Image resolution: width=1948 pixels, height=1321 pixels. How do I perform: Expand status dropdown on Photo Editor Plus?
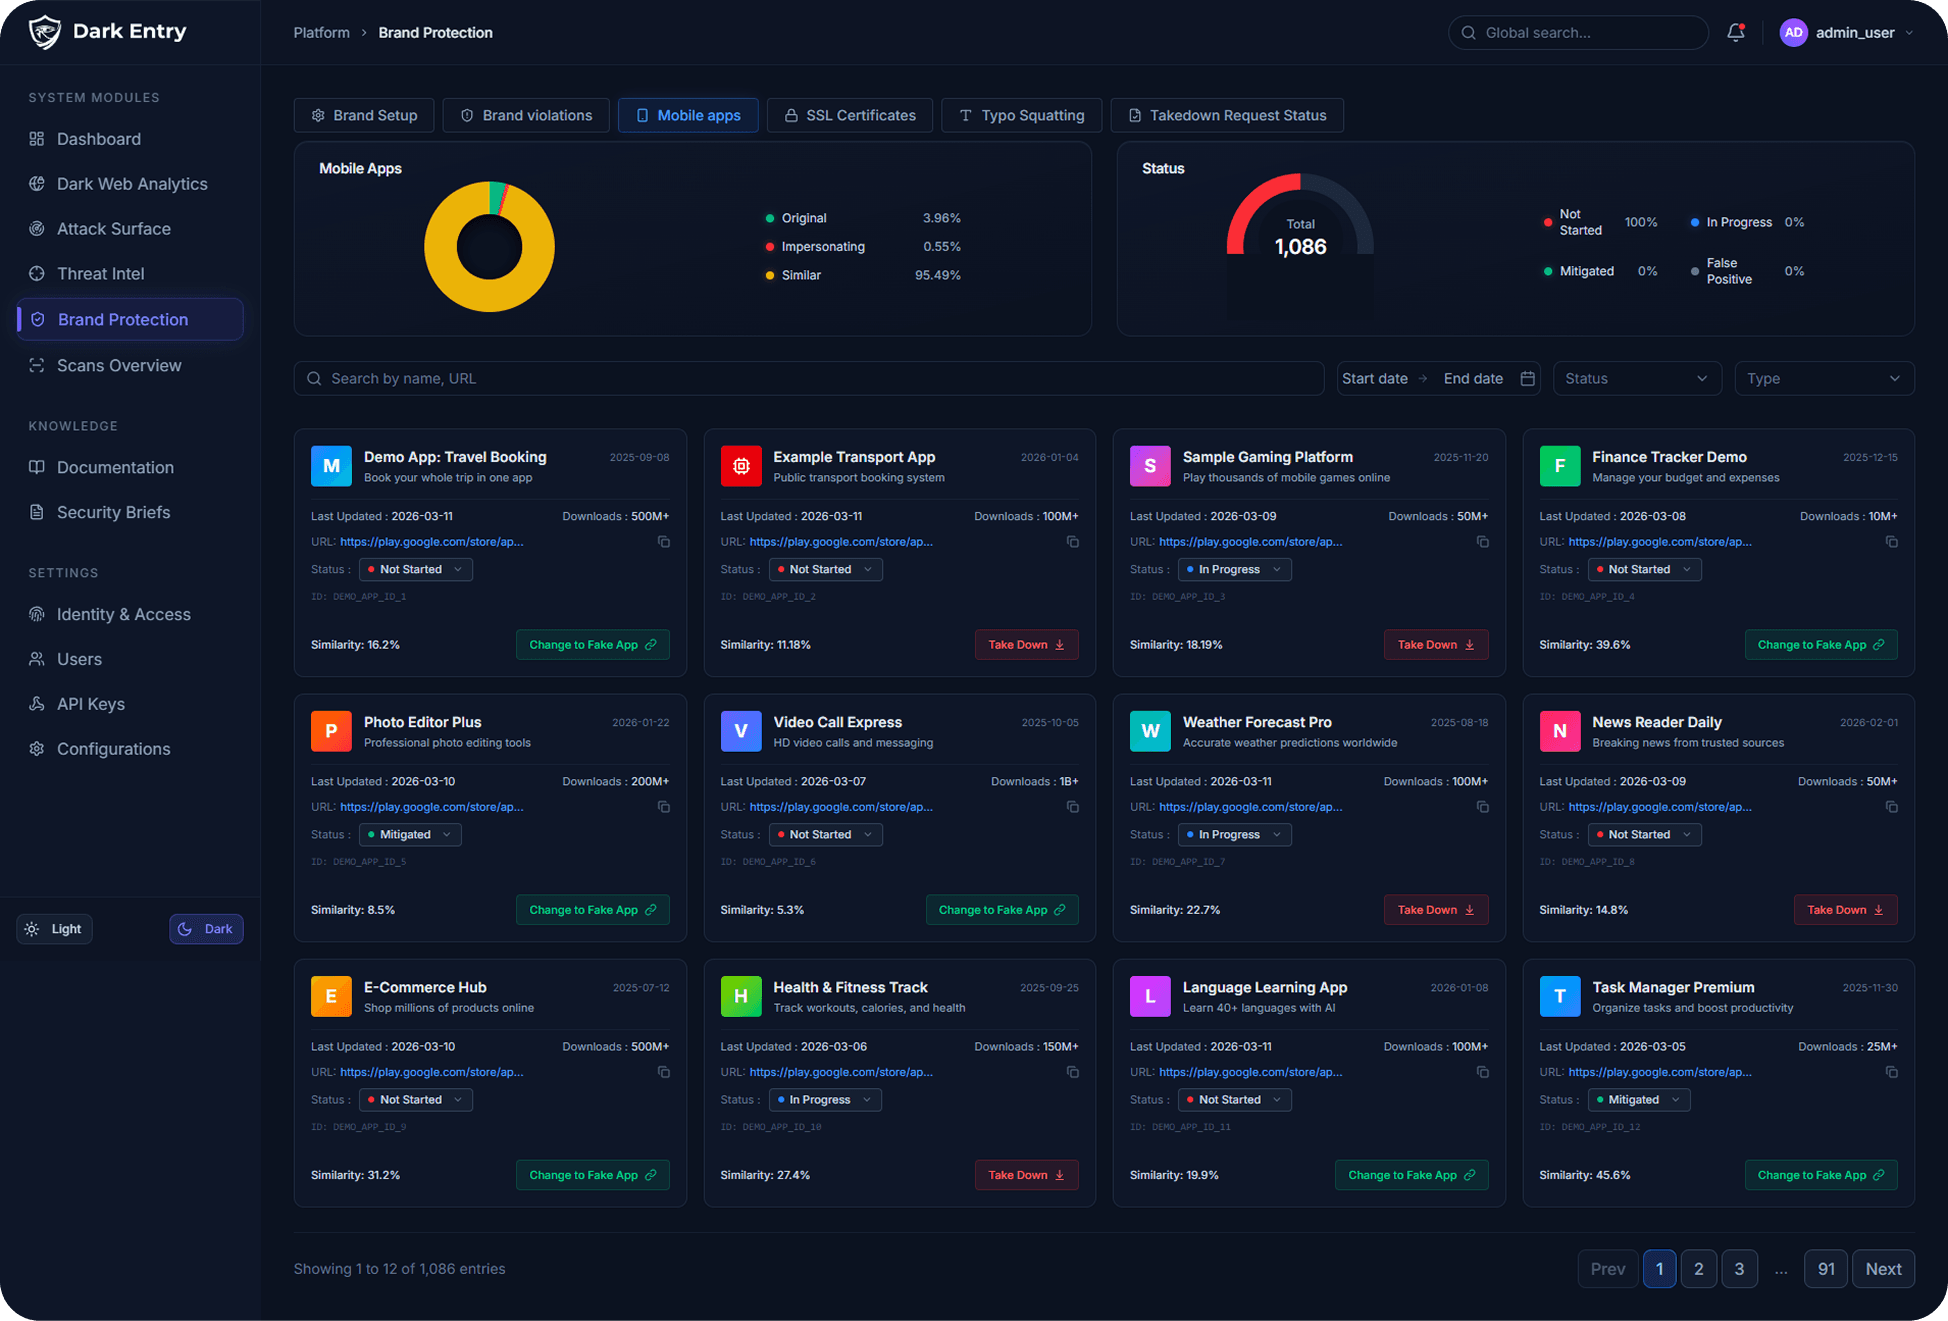[x=410, y=835]
